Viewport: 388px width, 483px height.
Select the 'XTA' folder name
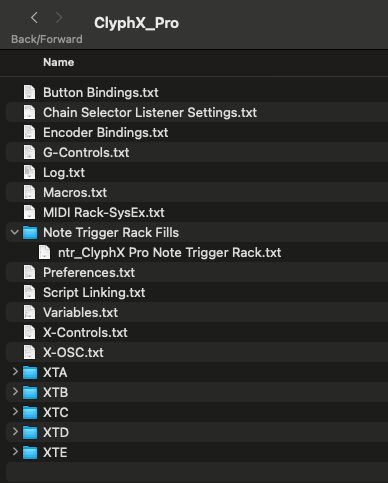[x=55, y=373]
